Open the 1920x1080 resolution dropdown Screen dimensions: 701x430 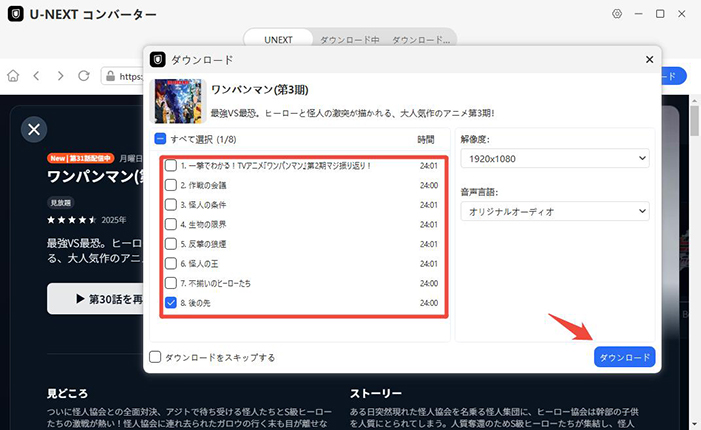[x=555, y=159]
